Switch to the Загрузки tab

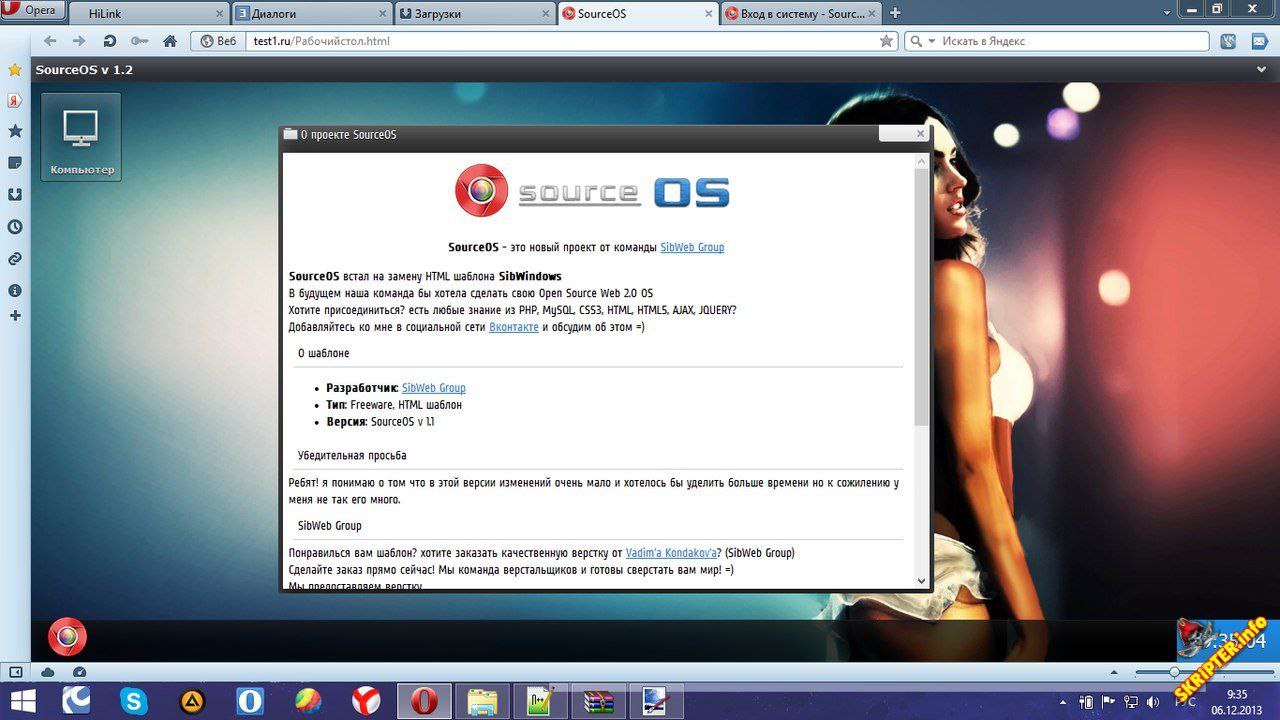tap(474, 13)
